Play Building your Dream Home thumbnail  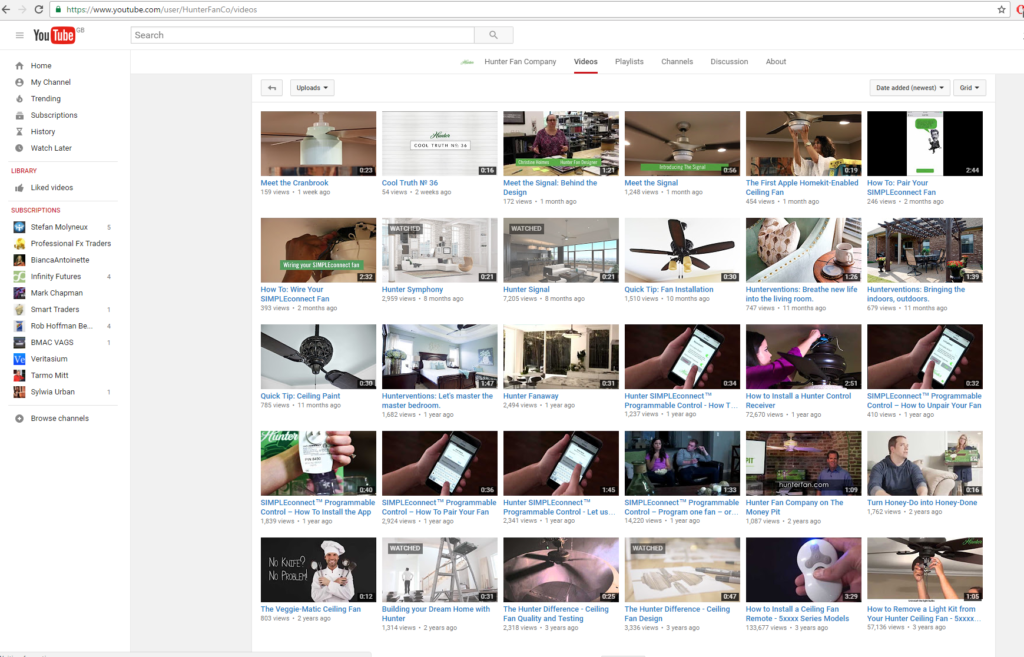pyautogui.click(x=440, y=569)
